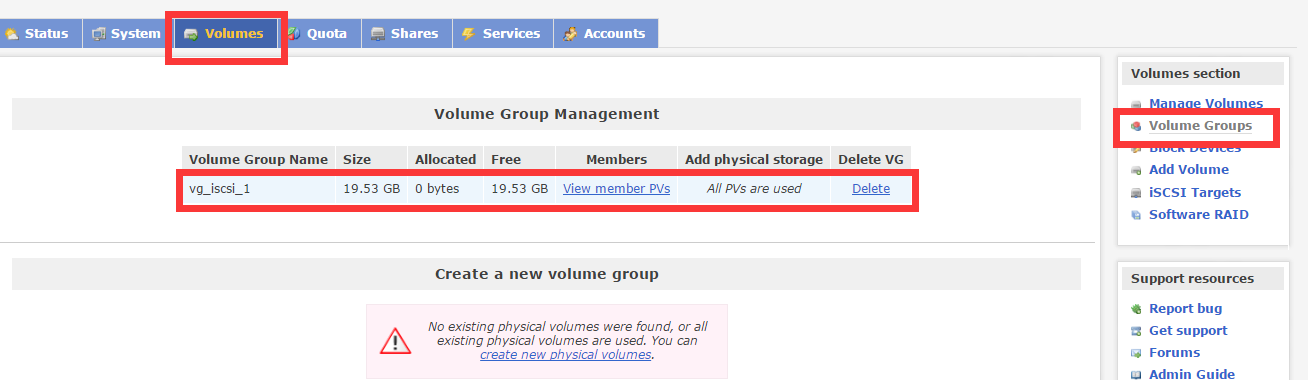Viewport: 1308px width, 380px height.
Task: Open the Report bug link
Action: click(x=1185, y=308)
